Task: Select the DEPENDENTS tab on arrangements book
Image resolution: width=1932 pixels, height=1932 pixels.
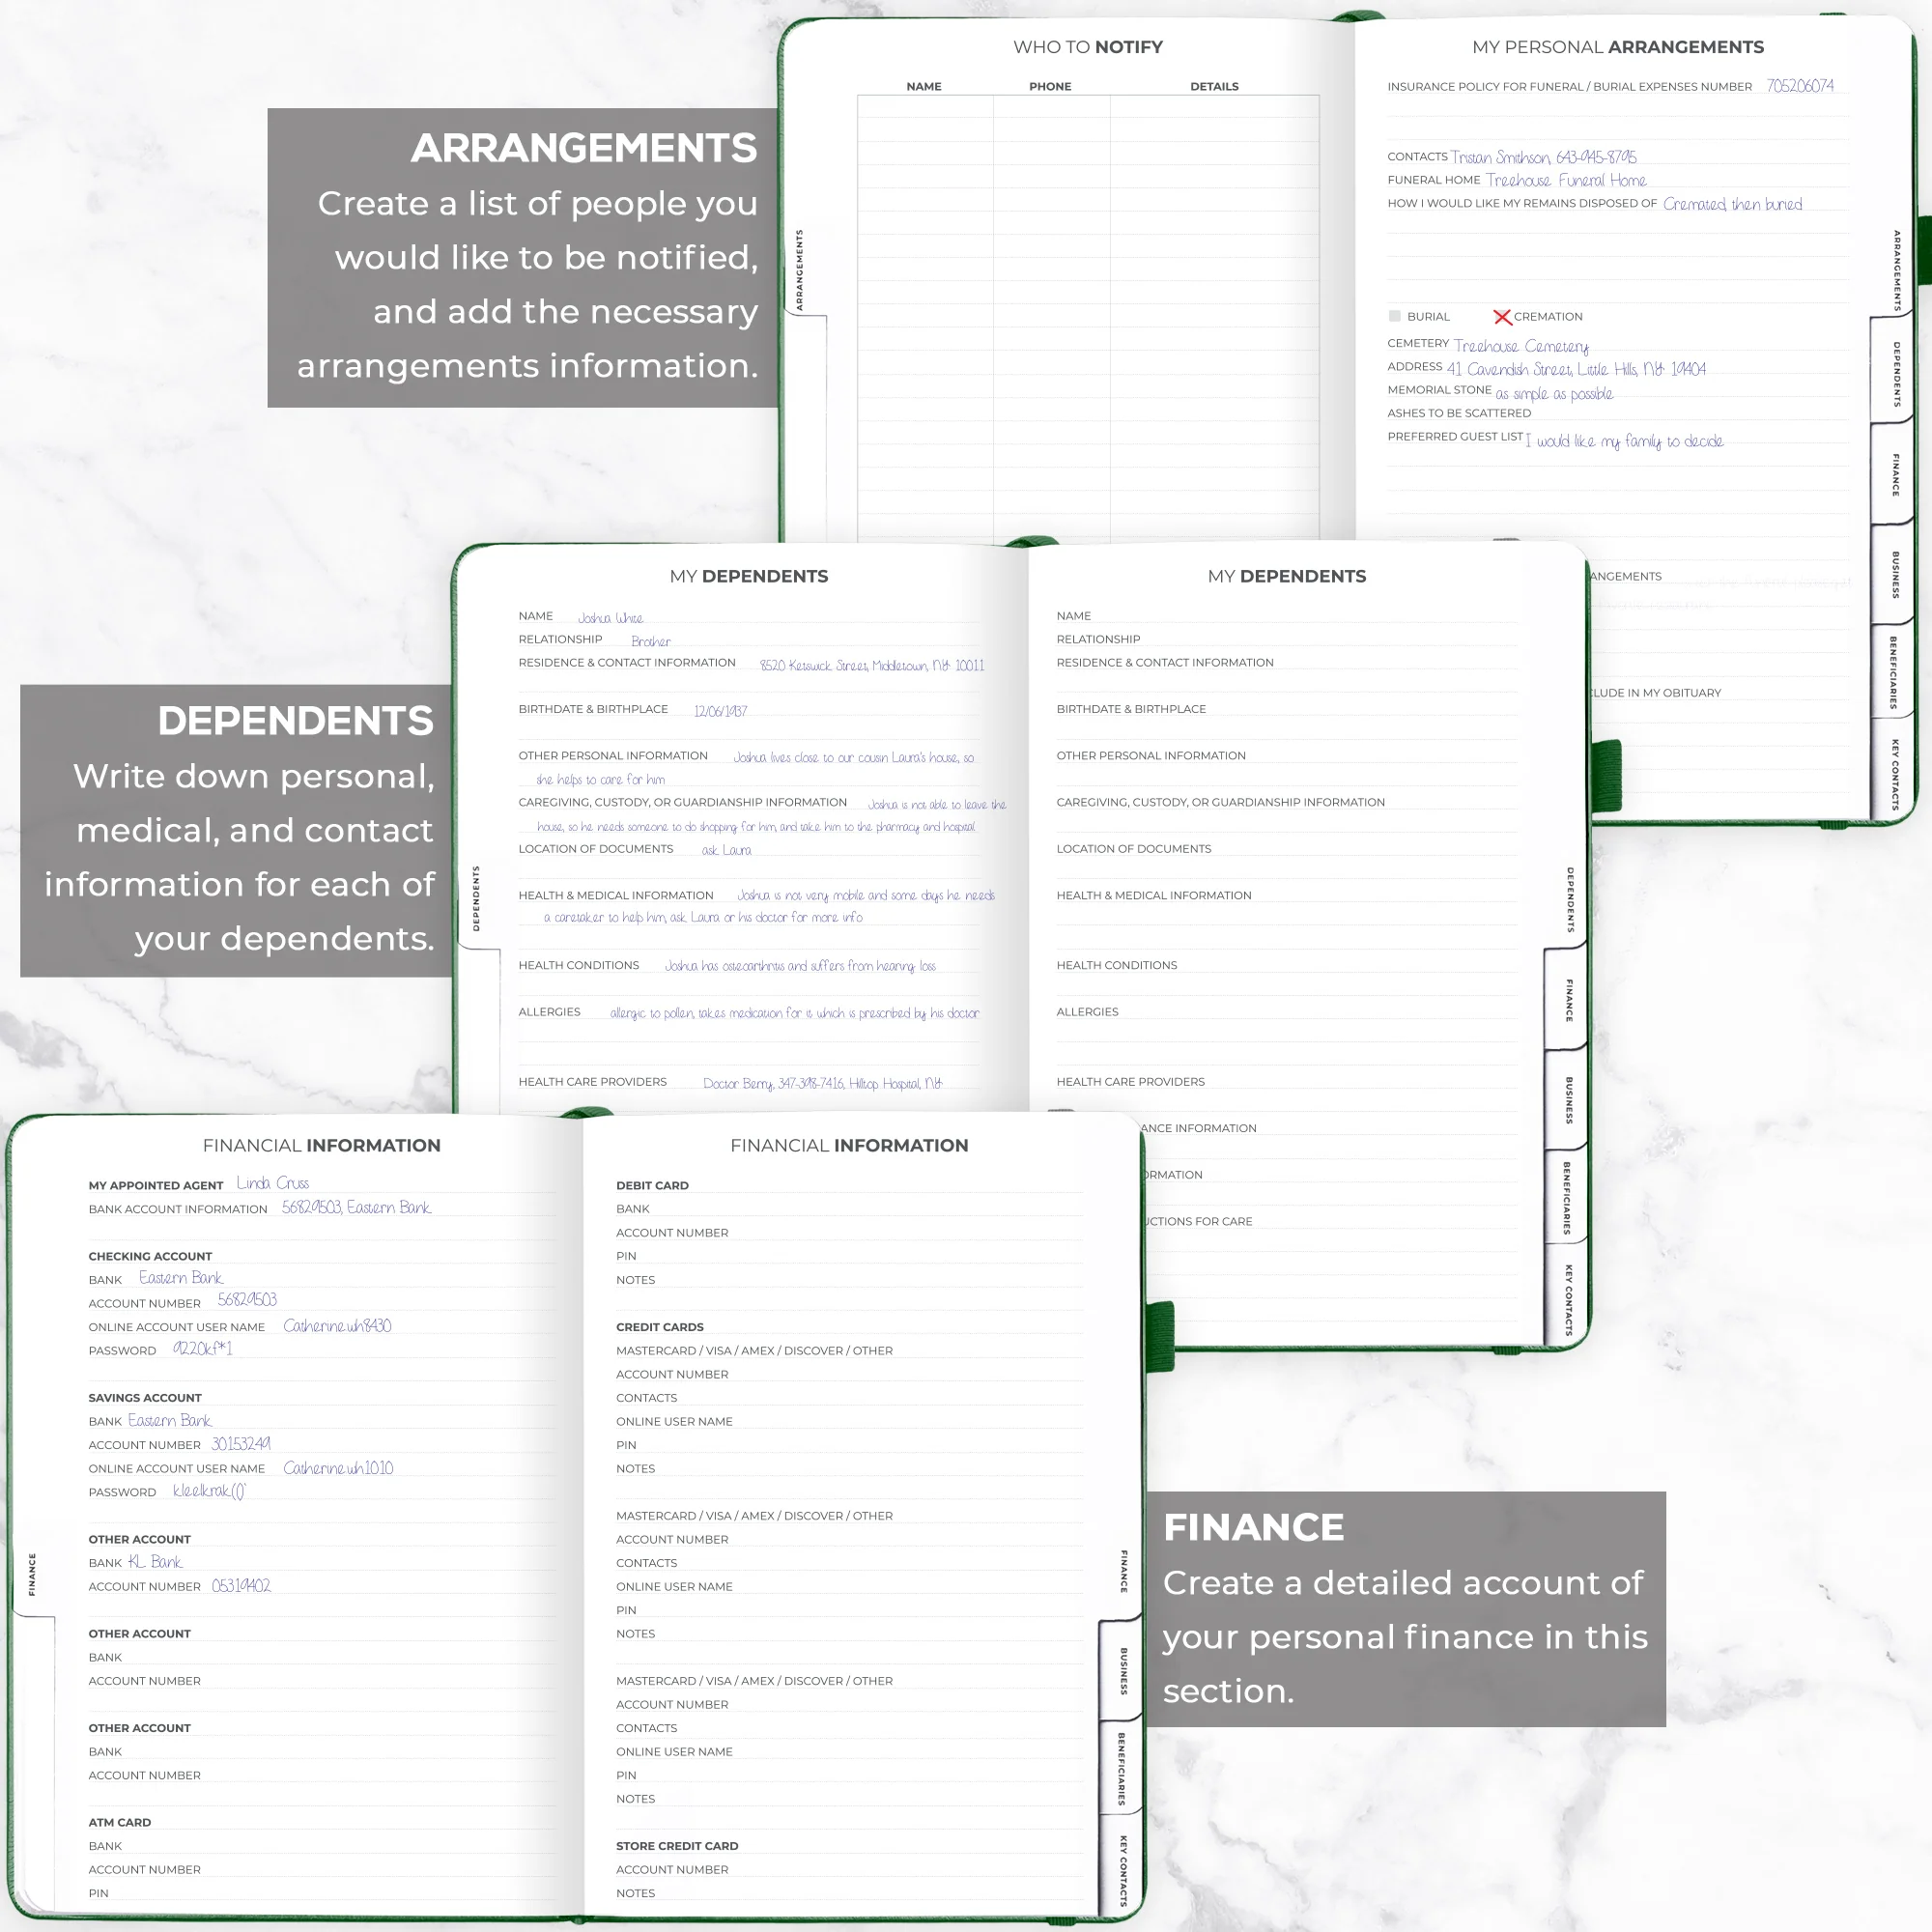Action: tap(1895, 374)
